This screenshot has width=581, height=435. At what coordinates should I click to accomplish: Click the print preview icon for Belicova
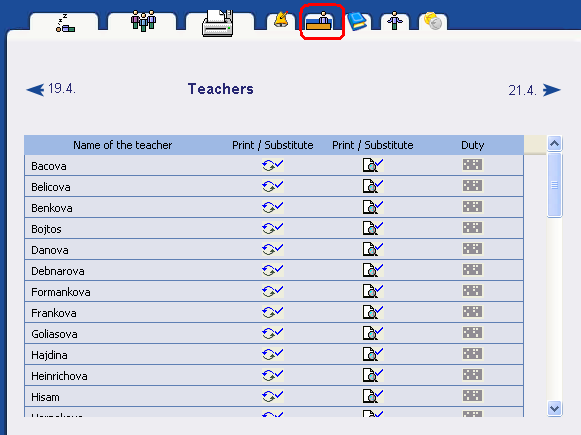(372, 186)
